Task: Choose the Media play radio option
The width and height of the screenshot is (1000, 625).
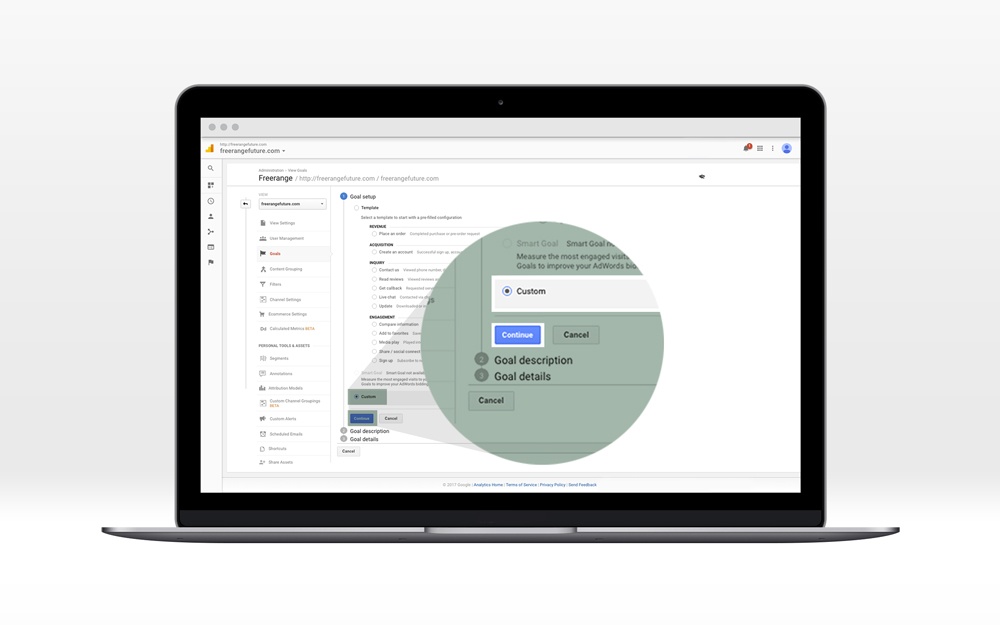Action: point(374,342)
